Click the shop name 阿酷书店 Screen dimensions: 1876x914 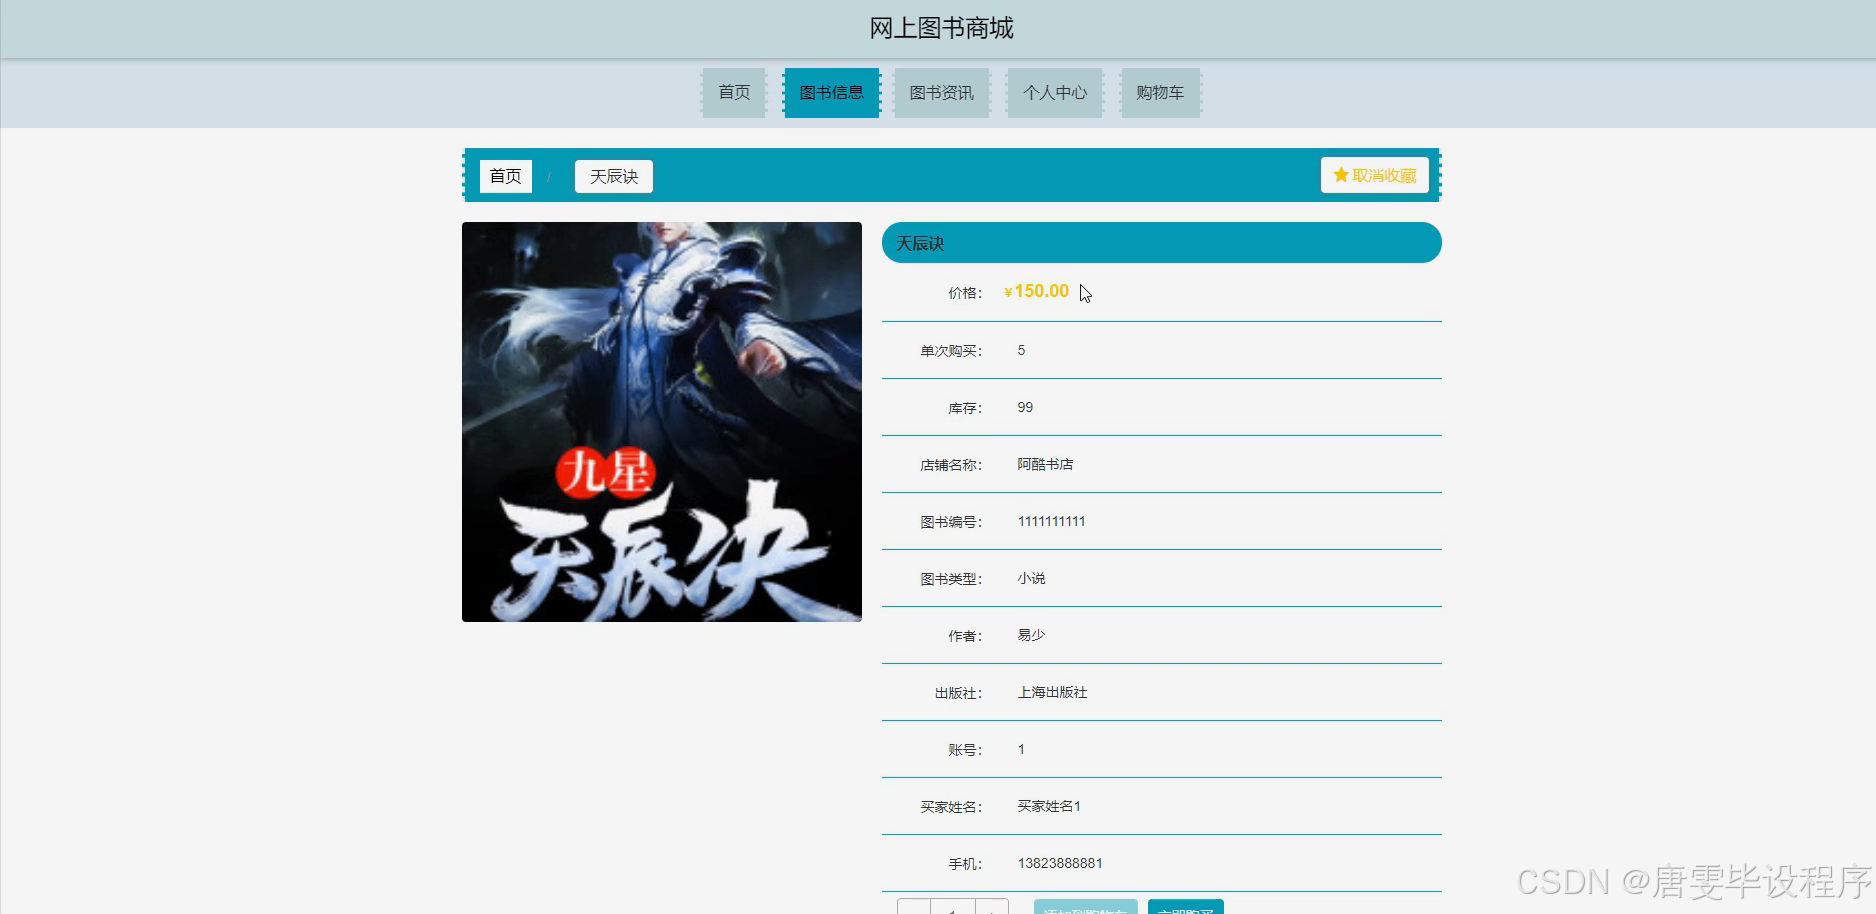pyautogui.click(x=1045, y=464)
